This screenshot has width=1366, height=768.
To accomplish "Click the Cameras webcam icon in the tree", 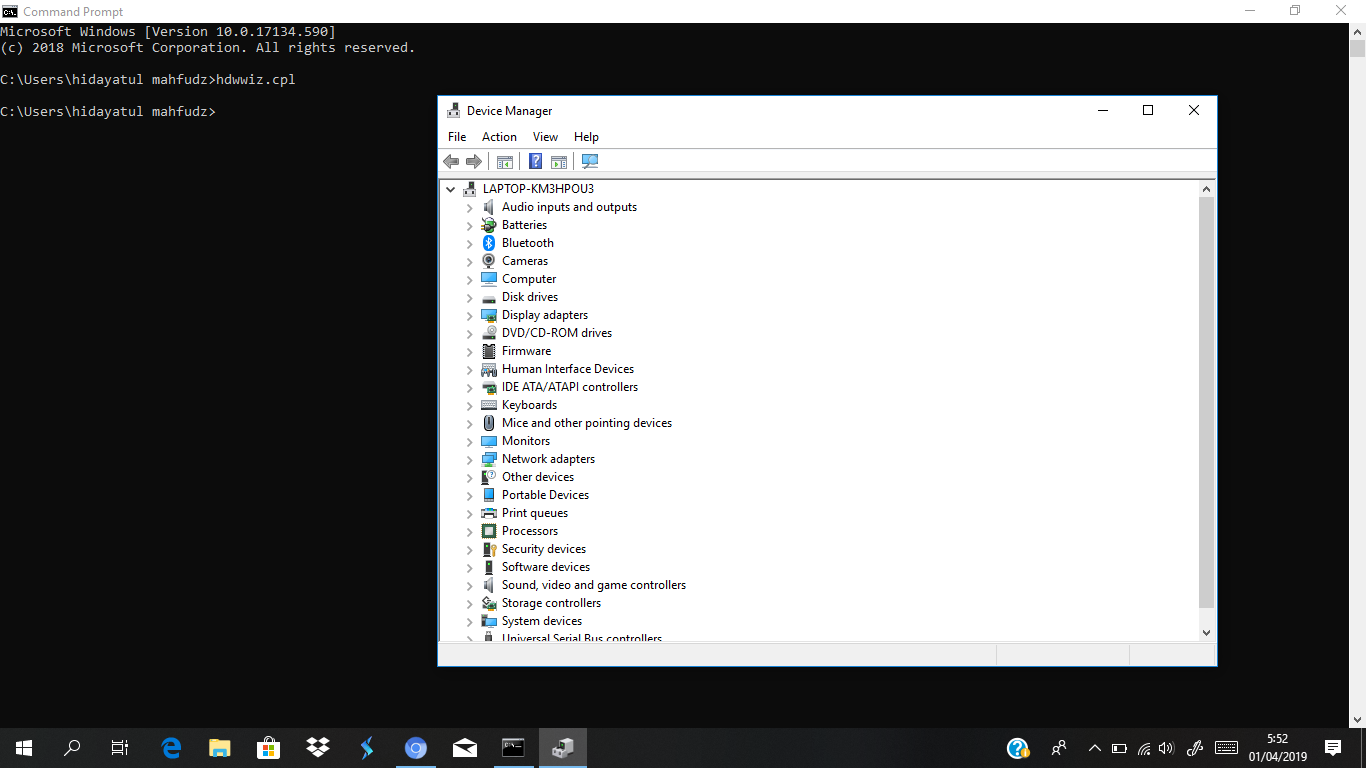I will [489, 261].
